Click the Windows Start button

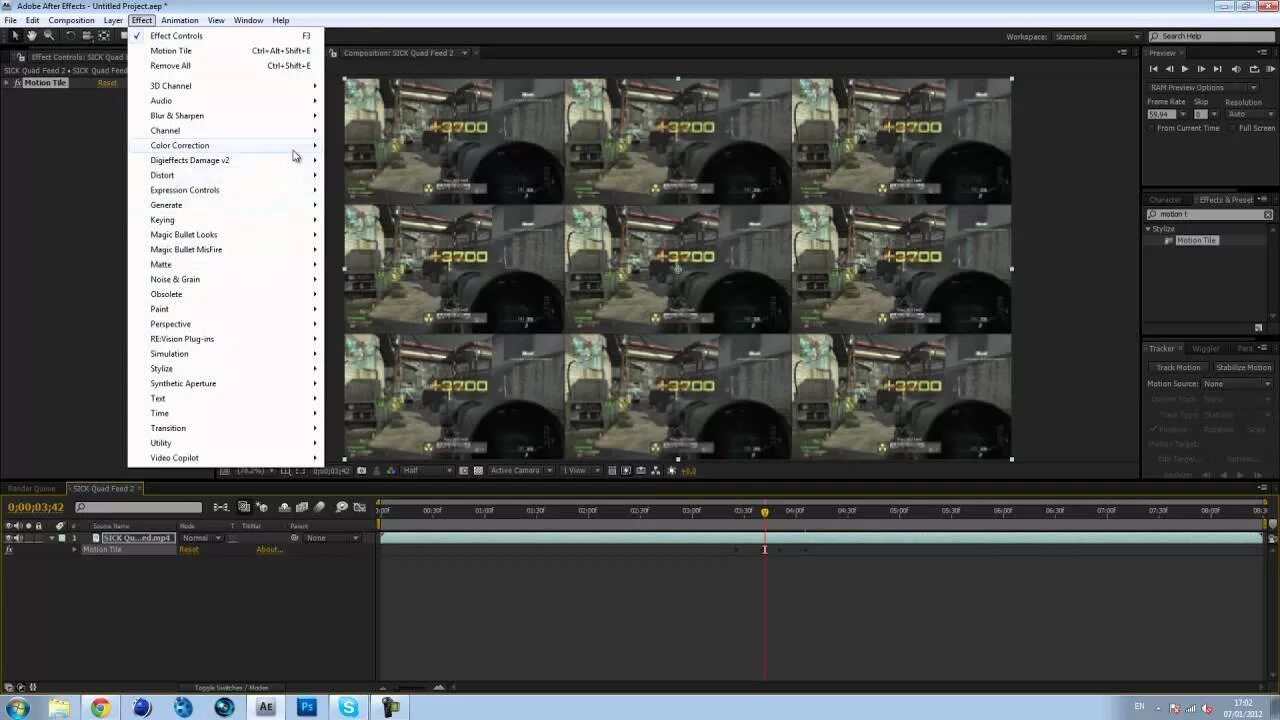pos(18,708)
